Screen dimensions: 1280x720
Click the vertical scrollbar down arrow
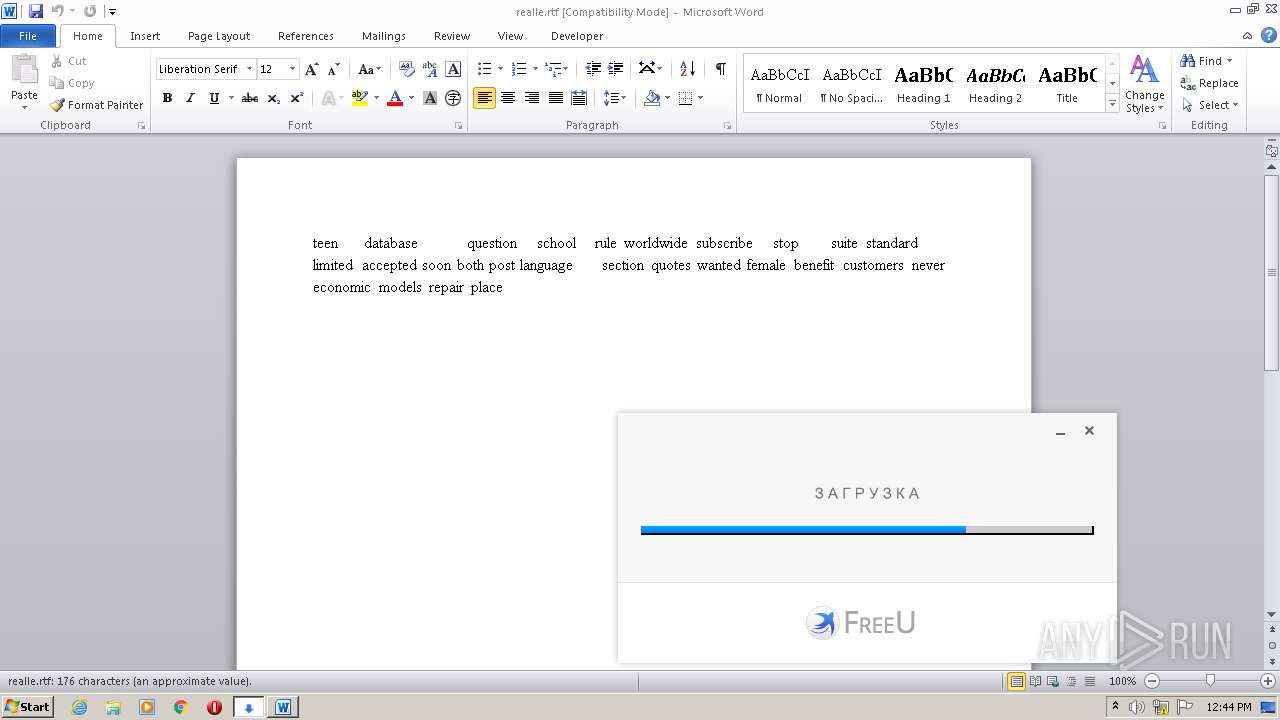[1272, 614]
